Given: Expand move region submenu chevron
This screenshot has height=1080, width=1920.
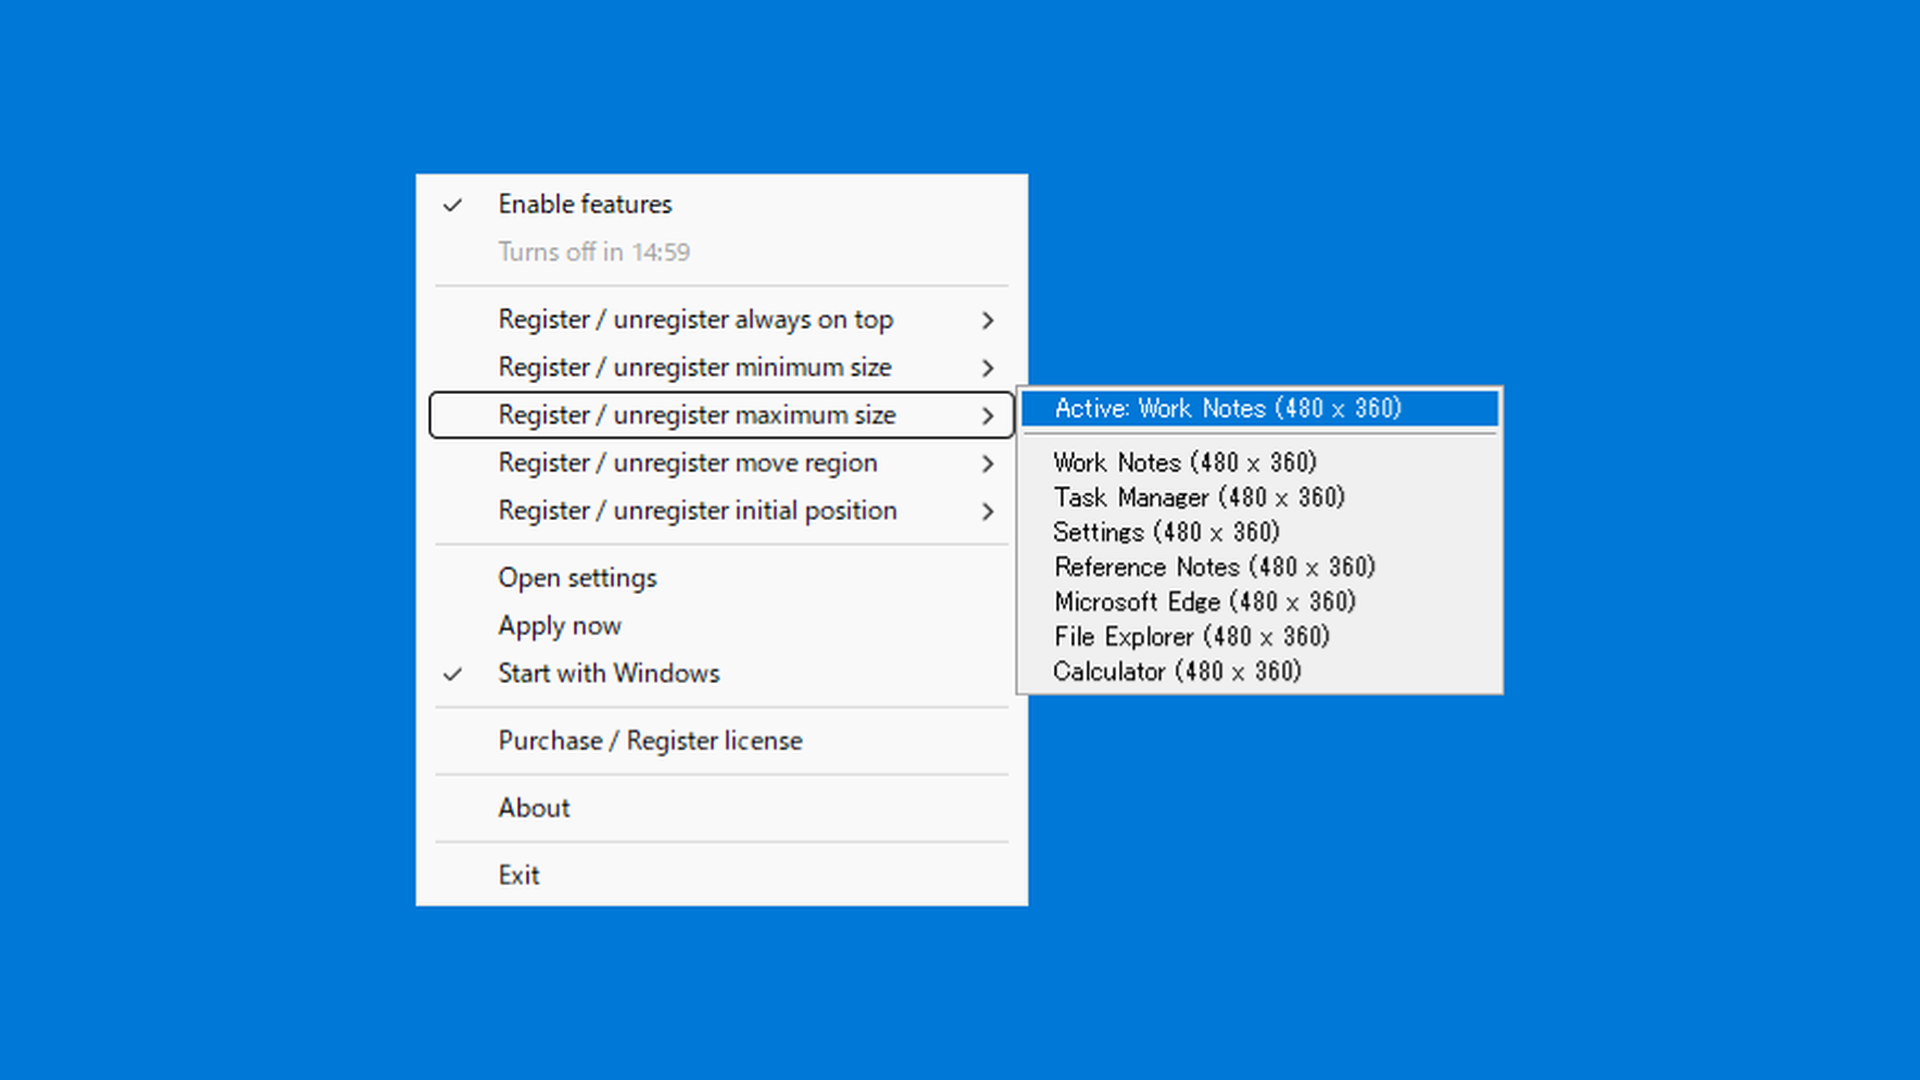Looking at the screenshot, I should [x=988, y=464].
